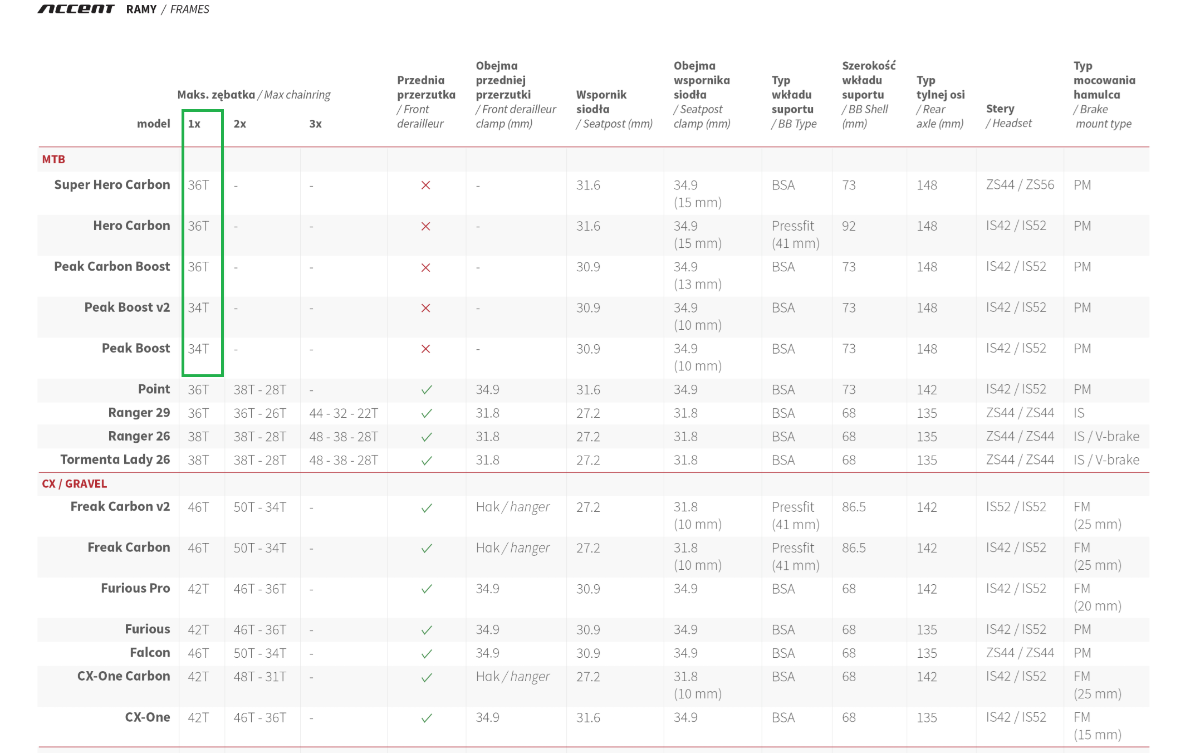Click the "Maks. zębatka / Max chainring" header
1200x753 pixels.
[254, 95]
